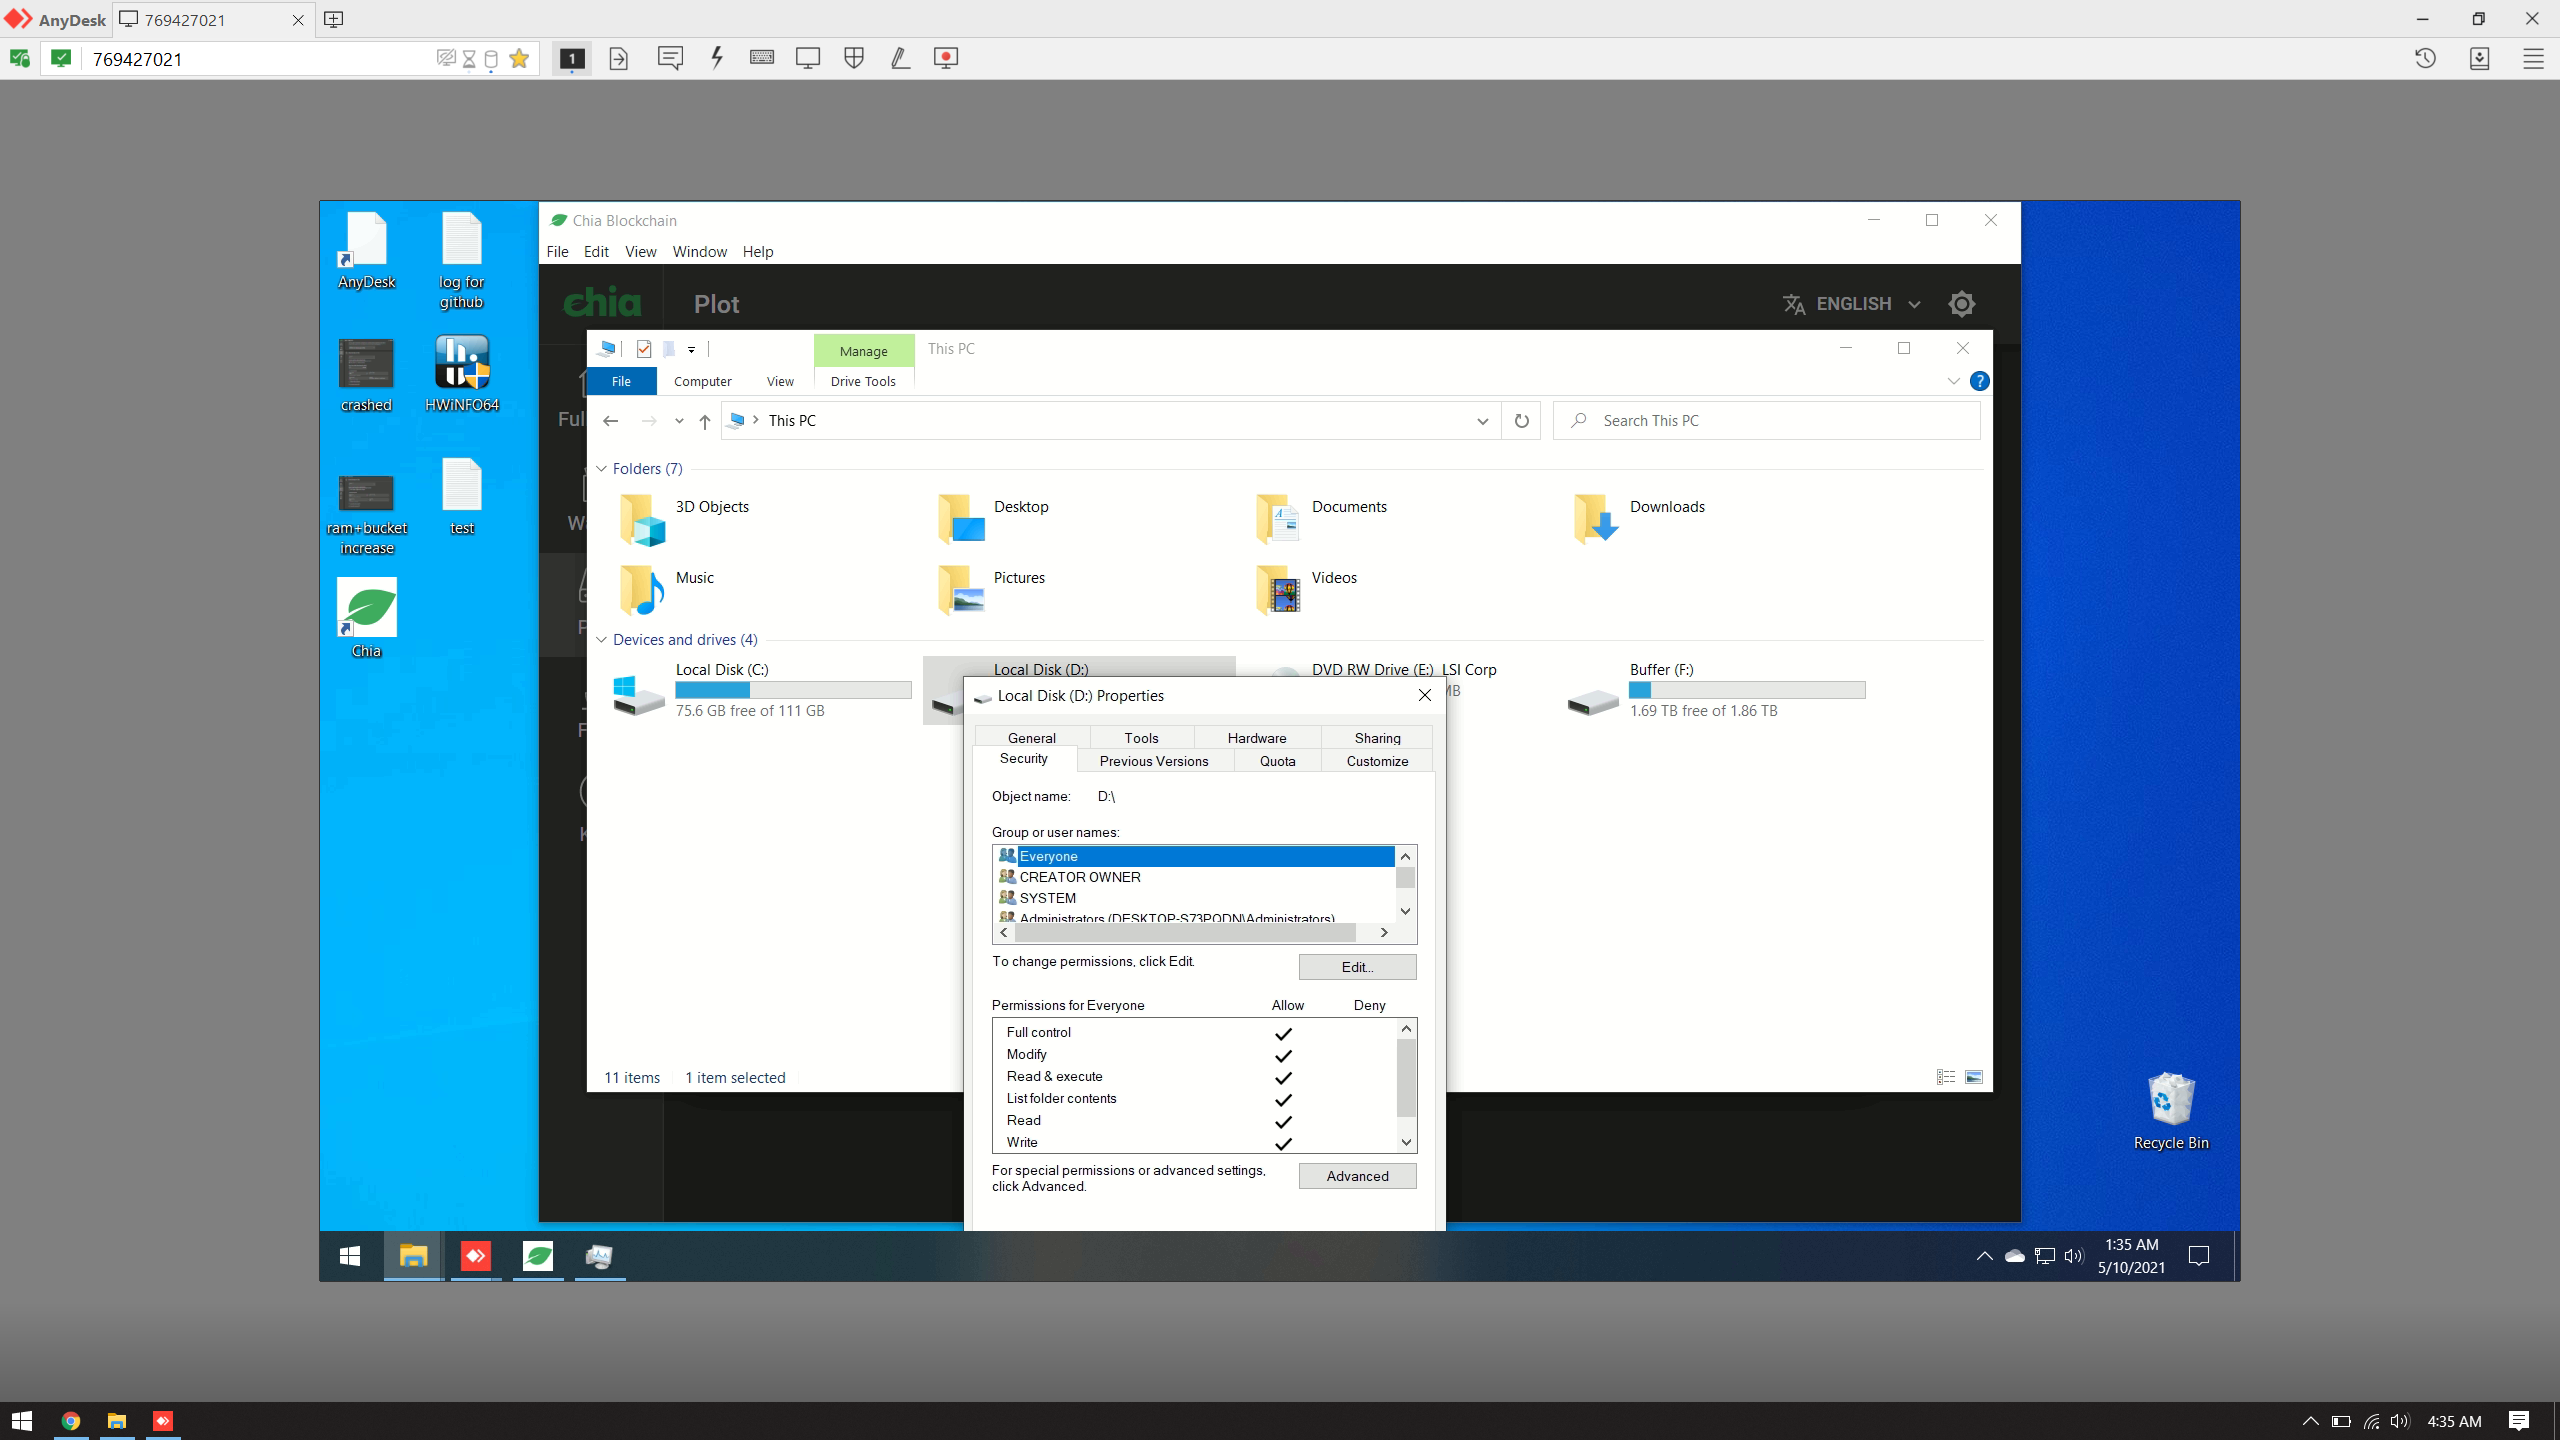Click remote File Explorer taskbar icon
Image resolution: width=2560 pixels, height=1440 pixels.
(413, 1256)
